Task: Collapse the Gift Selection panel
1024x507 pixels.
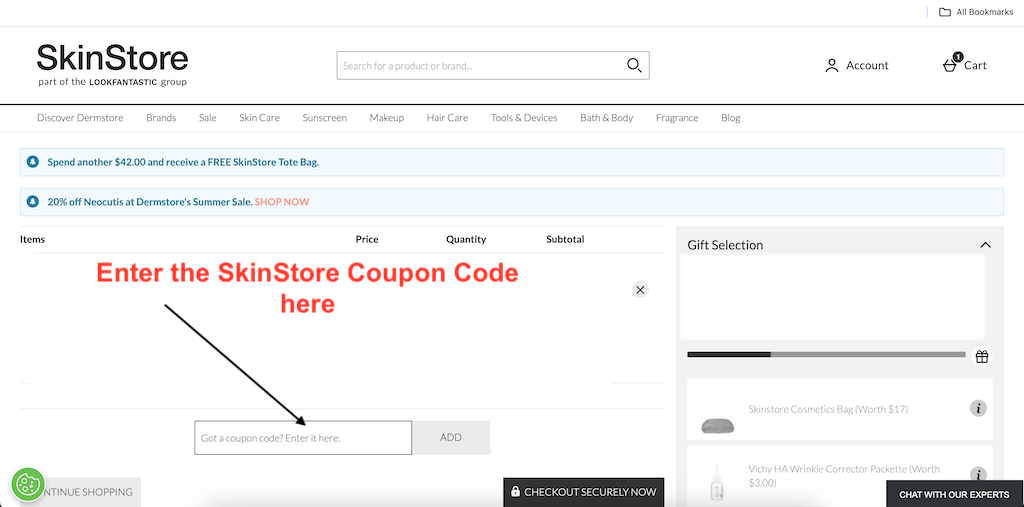Action: (x=985, y=245)
